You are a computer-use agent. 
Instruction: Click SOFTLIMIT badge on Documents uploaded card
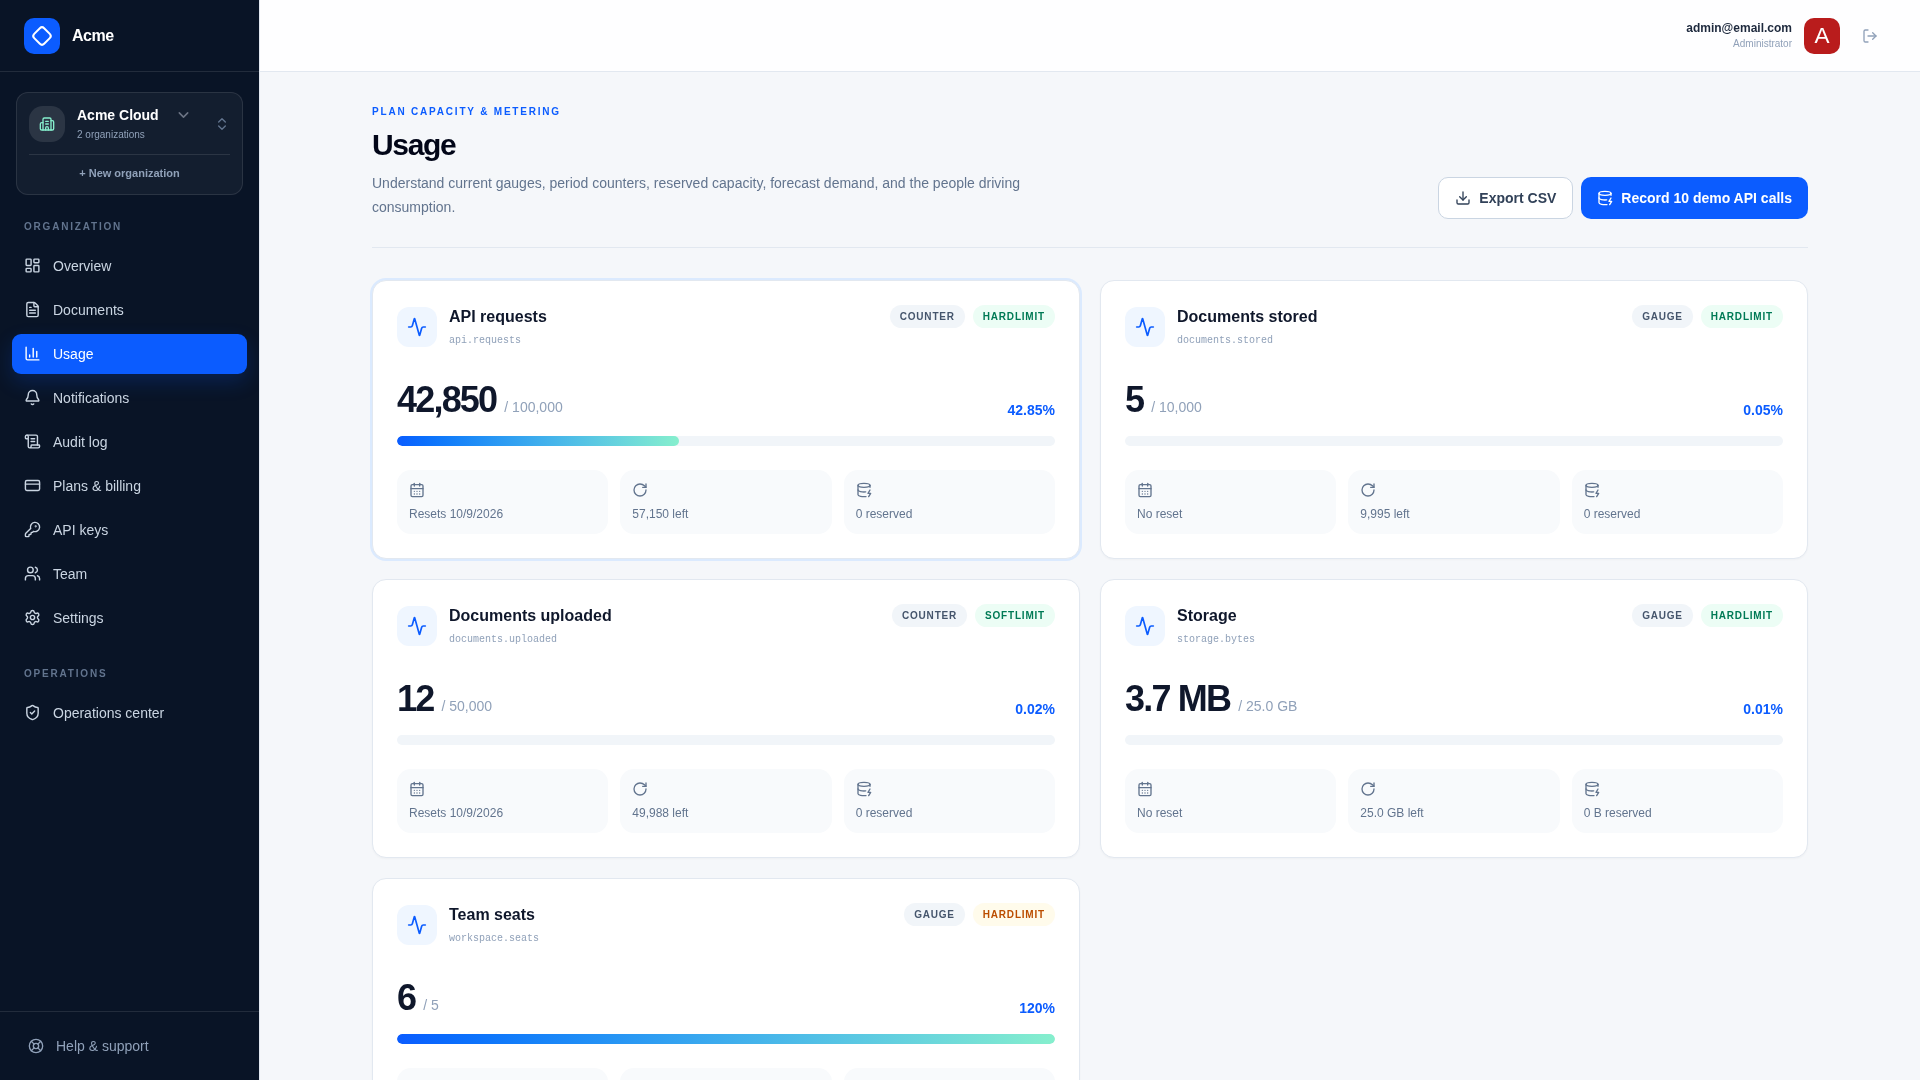[x=1015, y=616]
